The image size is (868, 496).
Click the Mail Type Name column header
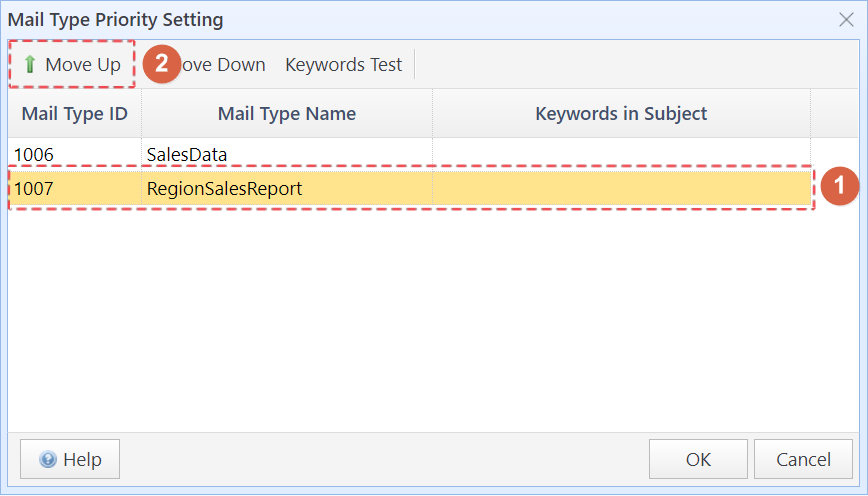pos(286,114)
